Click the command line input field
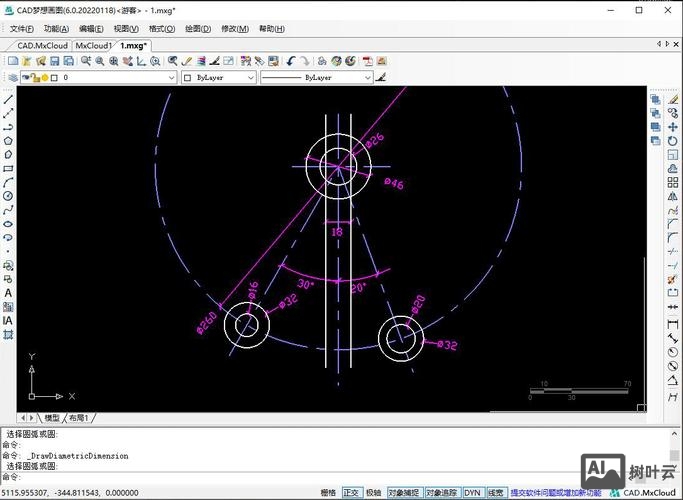The height and width of the screenshot is (500, 683). tap(300, 476)
